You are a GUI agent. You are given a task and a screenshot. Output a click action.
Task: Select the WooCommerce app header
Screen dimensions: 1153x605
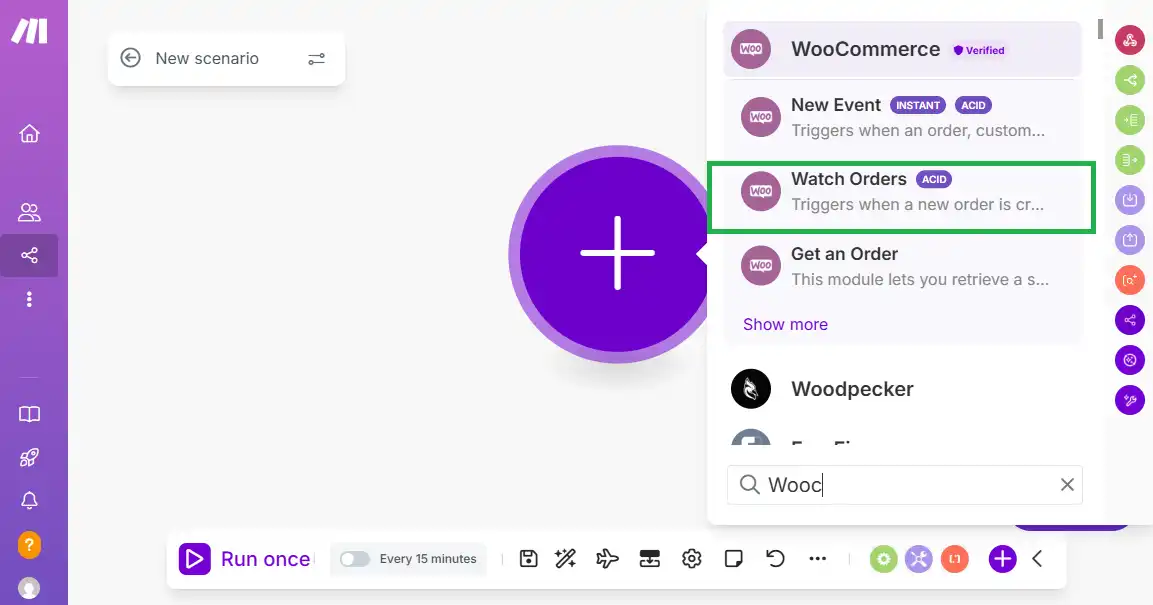[902, 49]
